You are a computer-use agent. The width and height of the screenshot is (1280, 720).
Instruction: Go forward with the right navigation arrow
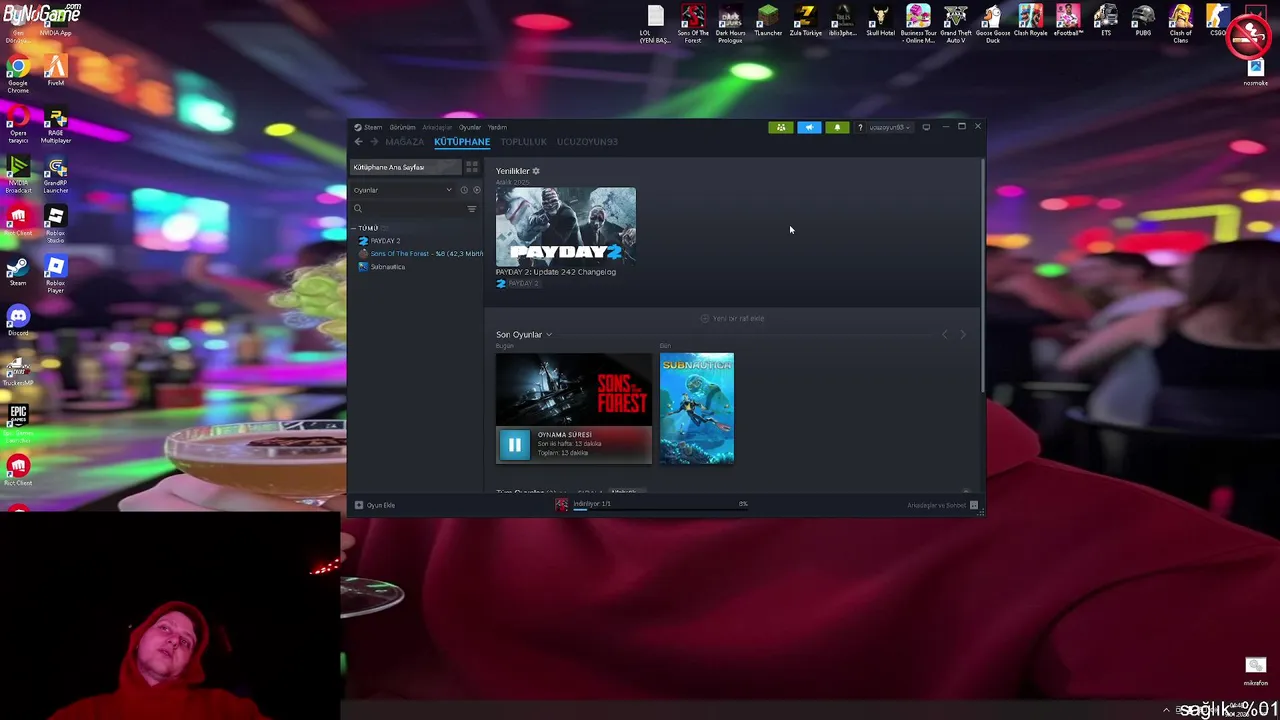pos(374,142)
